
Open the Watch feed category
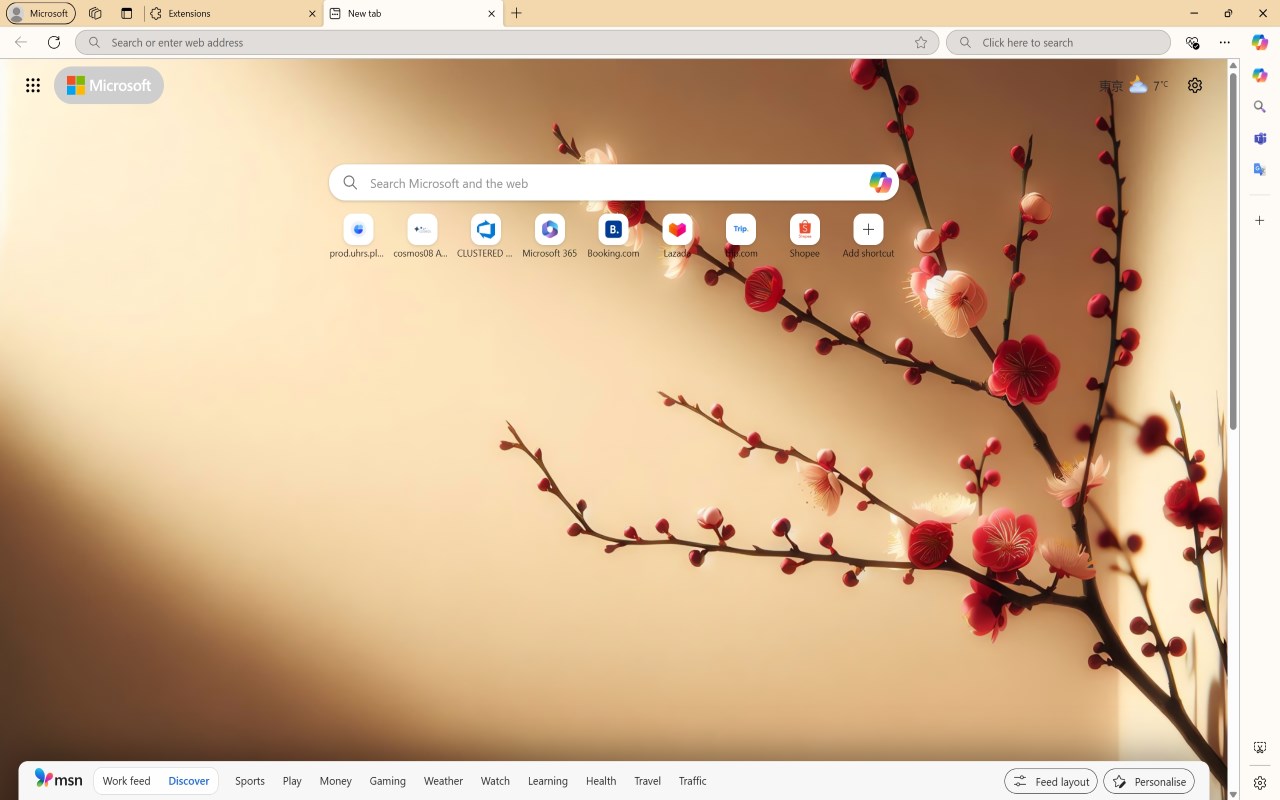495,781
